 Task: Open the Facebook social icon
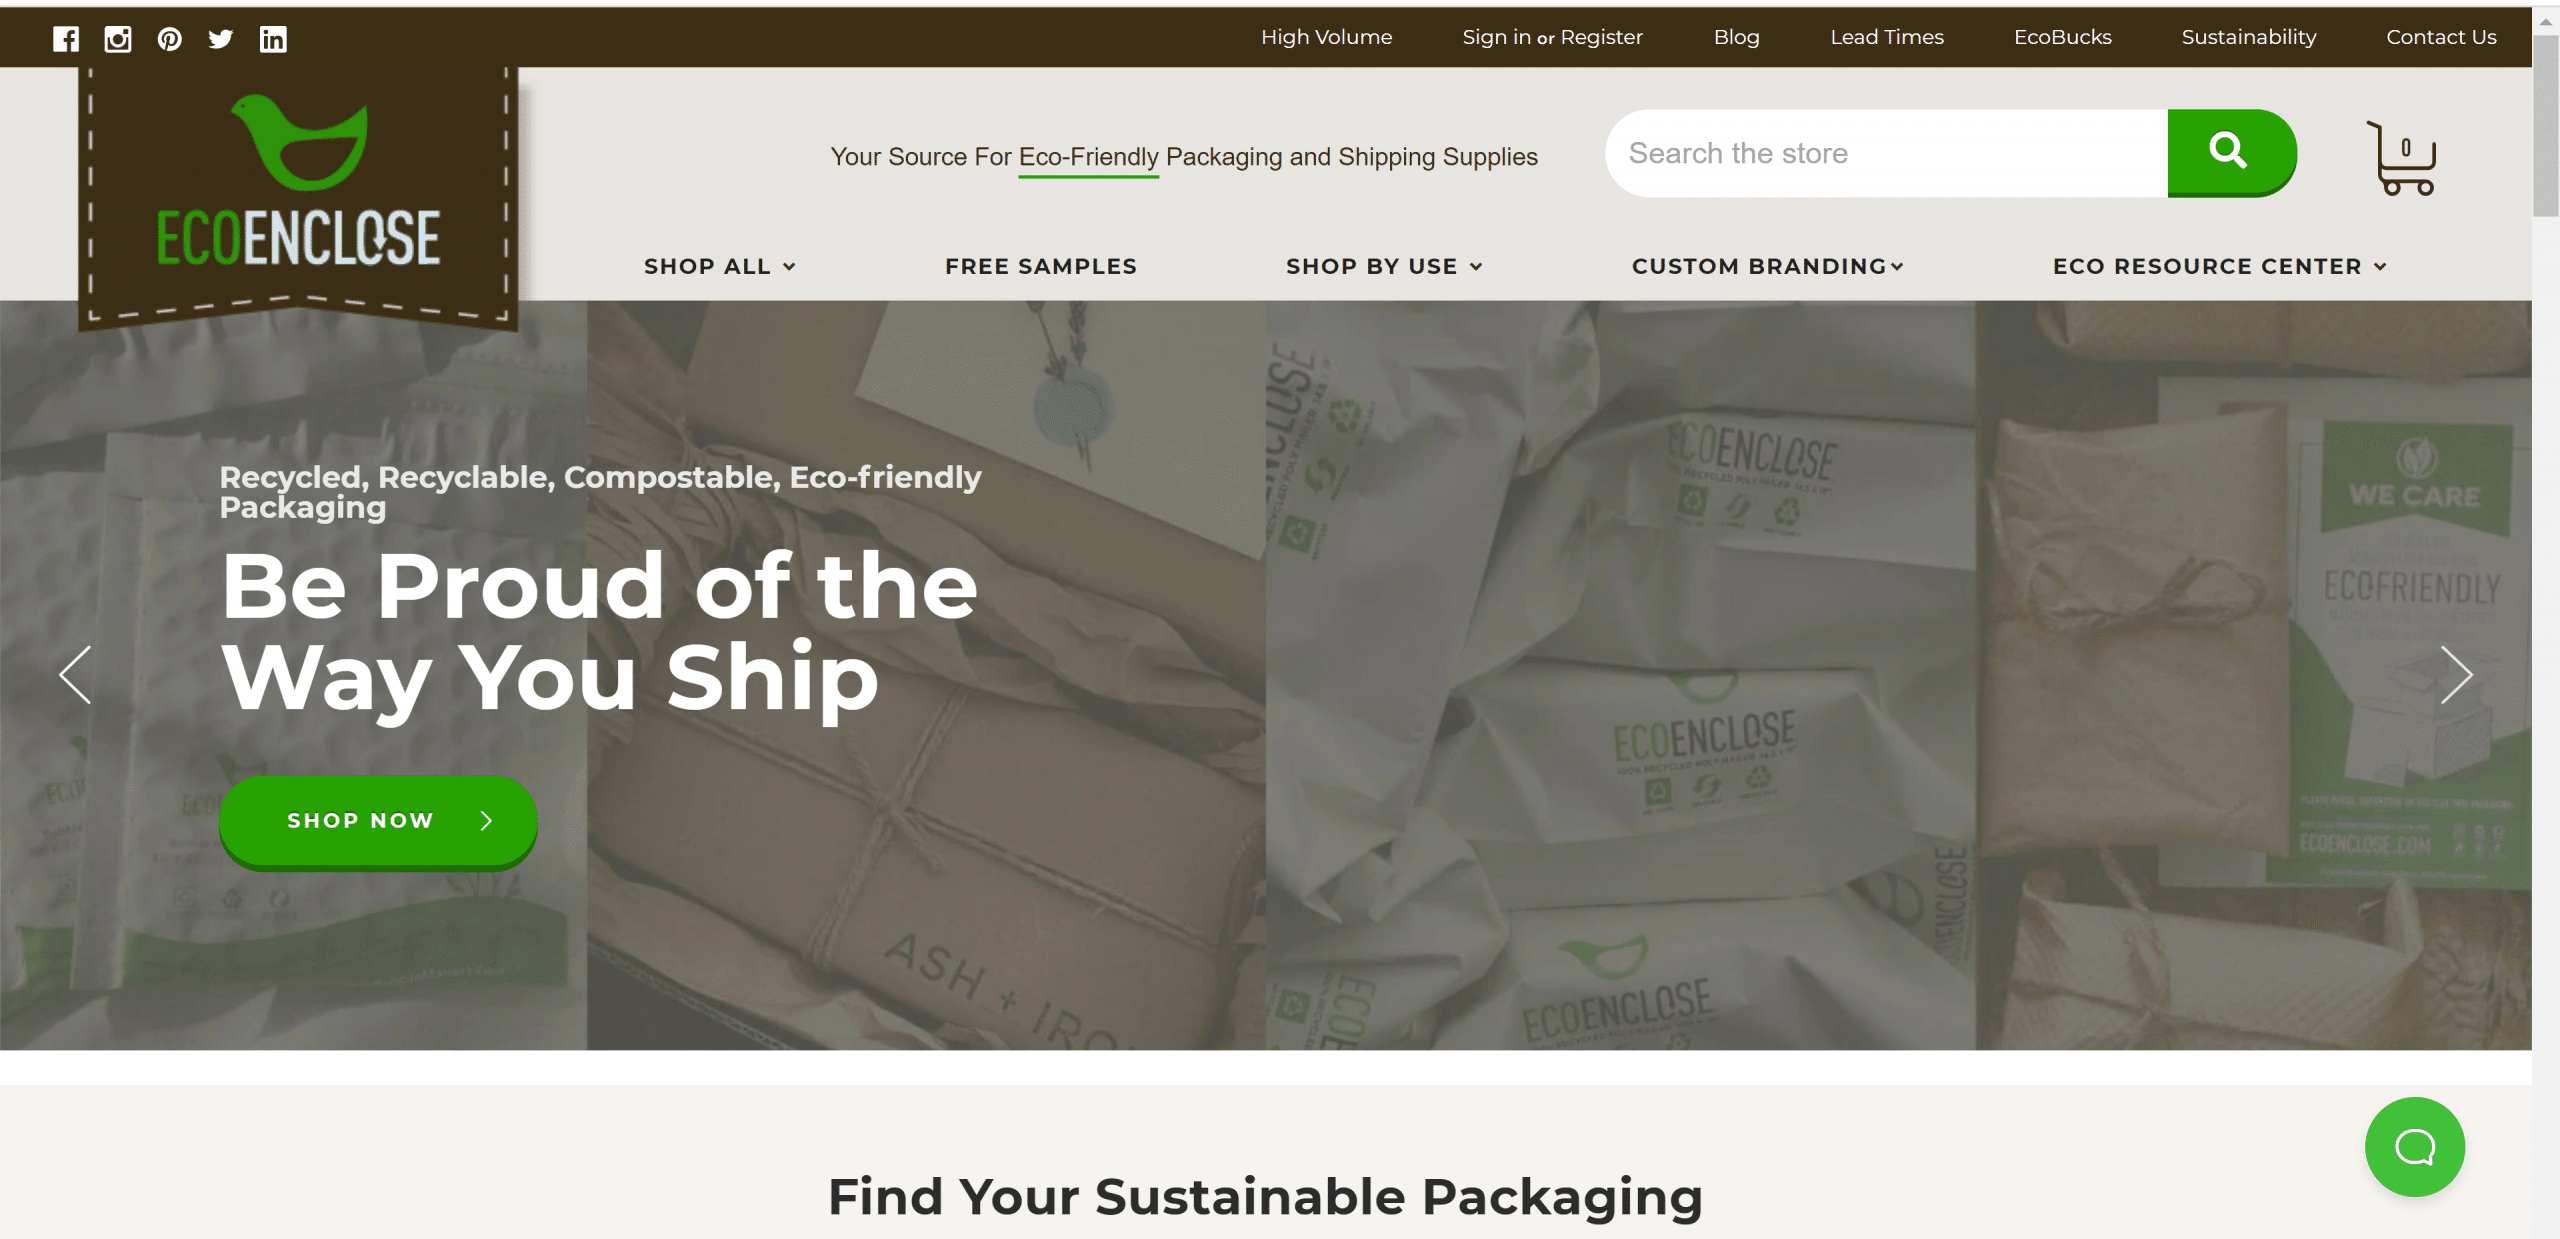point(66,39)
